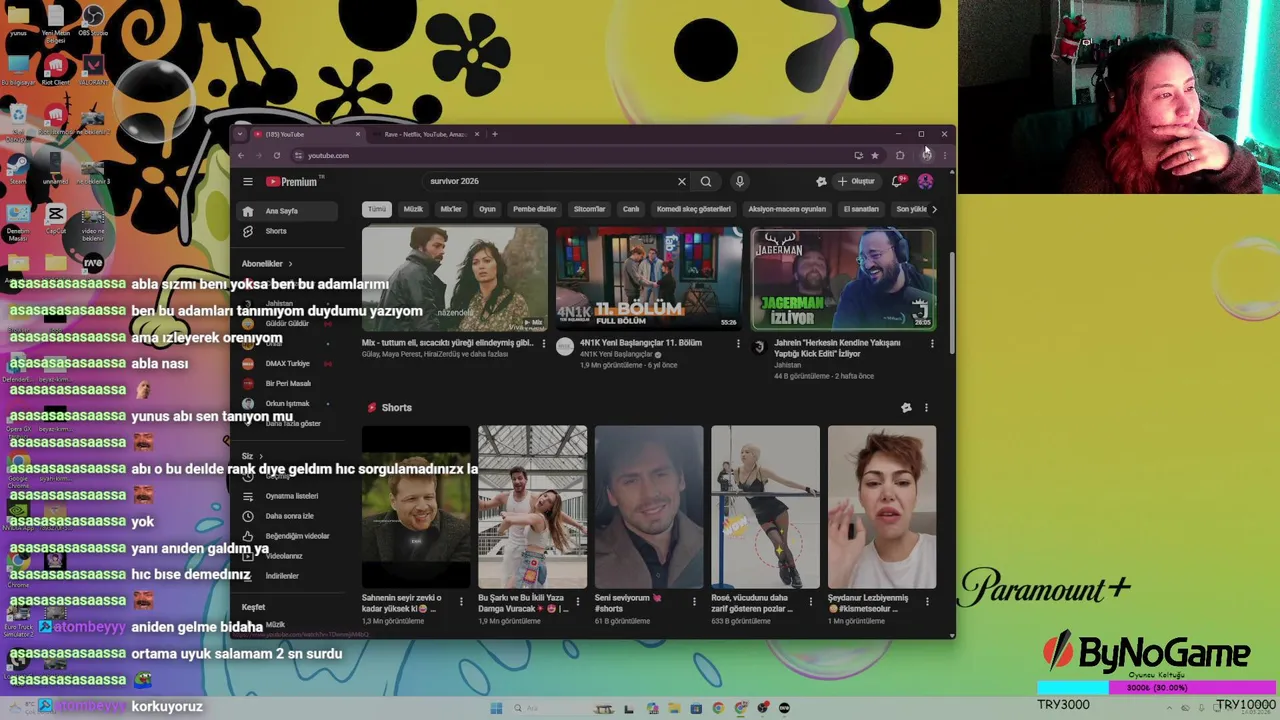Close the Rave browser tab
Viewport: 1280px width, 720px height.
coord(477,134)
